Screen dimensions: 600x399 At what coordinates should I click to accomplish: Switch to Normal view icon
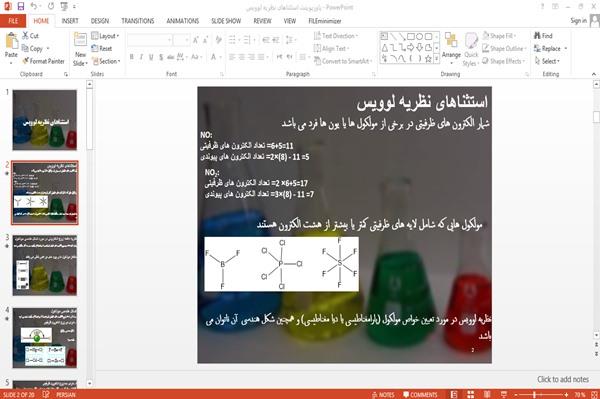click(x=454, y=395)
